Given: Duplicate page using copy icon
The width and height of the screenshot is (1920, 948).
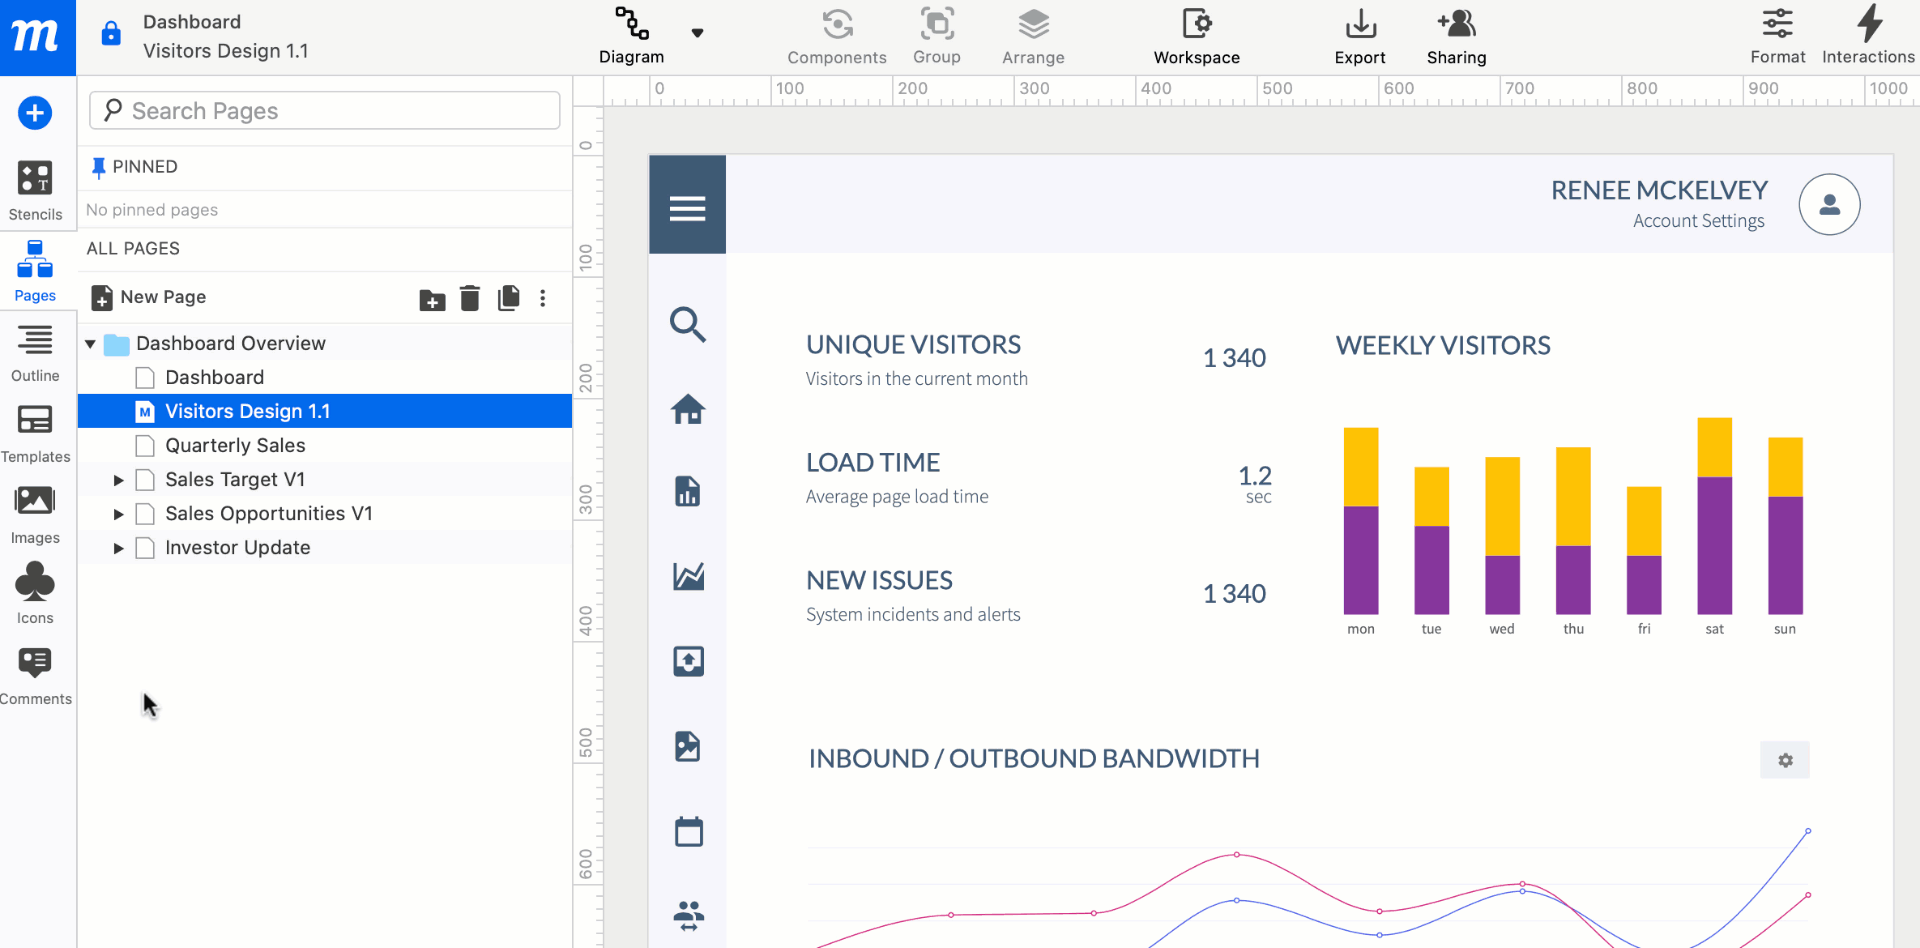Looking at the screenshot, I should [x=508, y=298].
